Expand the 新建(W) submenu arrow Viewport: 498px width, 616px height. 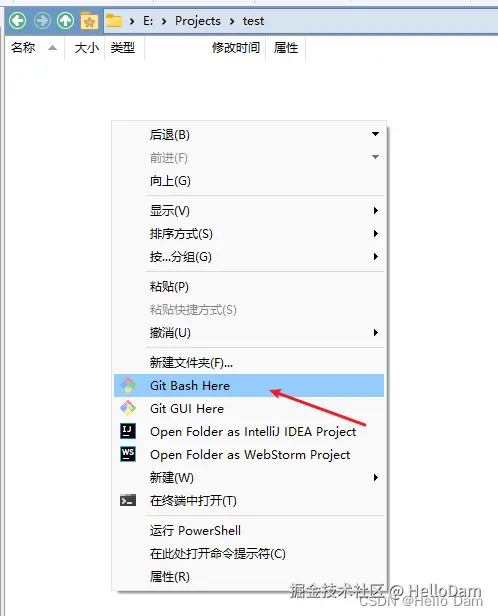[x=376, y=477]
